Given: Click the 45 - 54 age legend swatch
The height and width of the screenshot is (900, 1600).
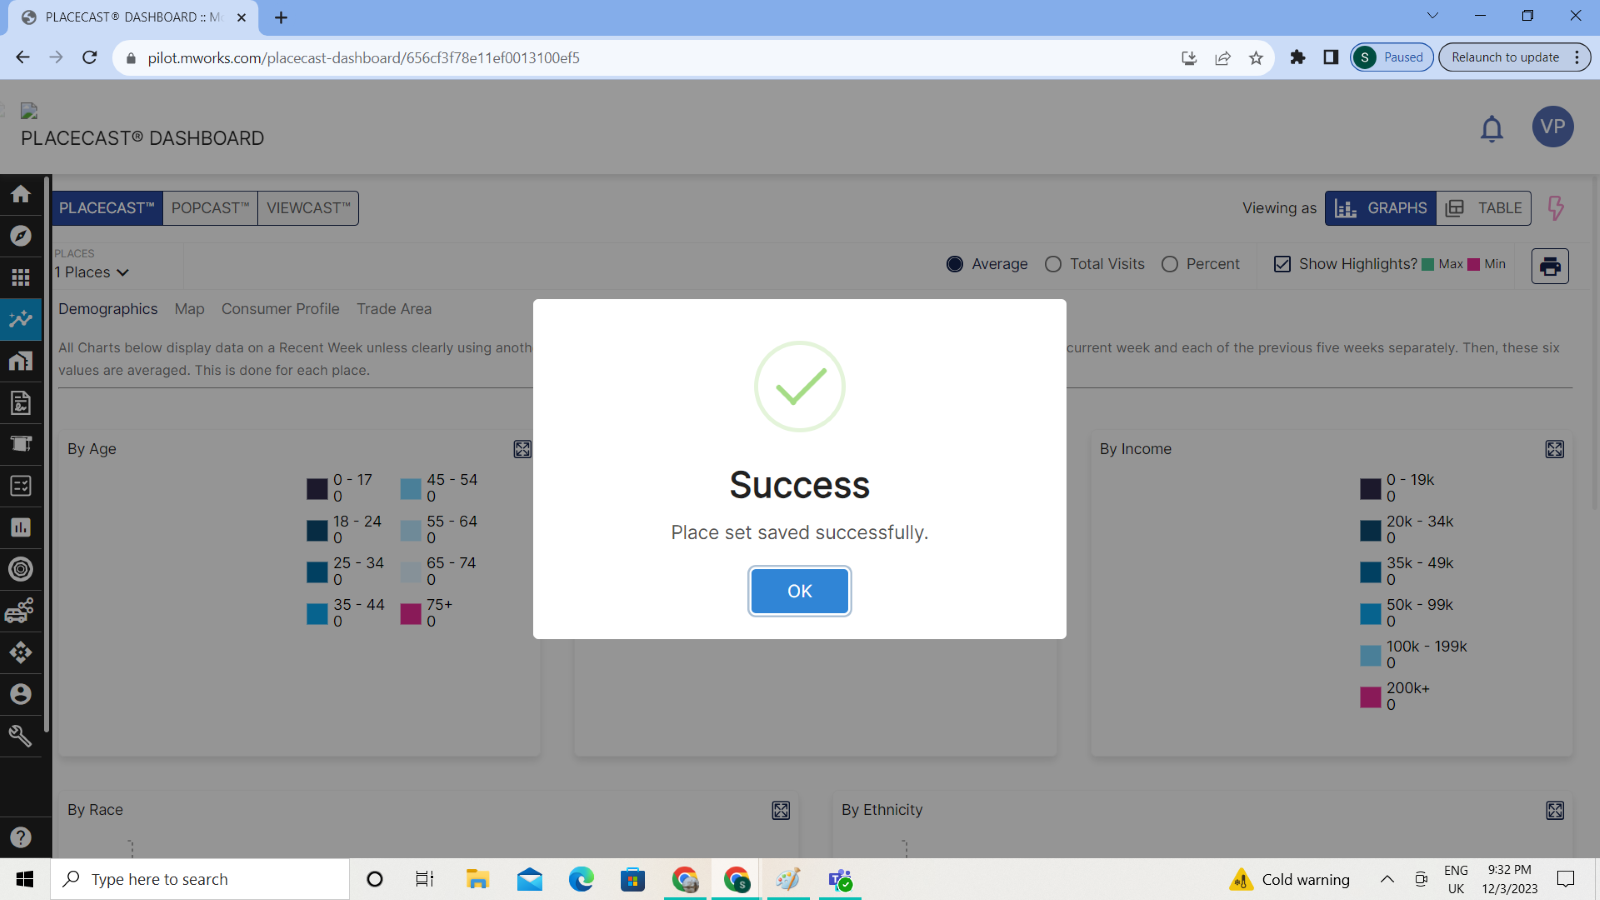Looking at the screenshot, I should coord(410,489).
